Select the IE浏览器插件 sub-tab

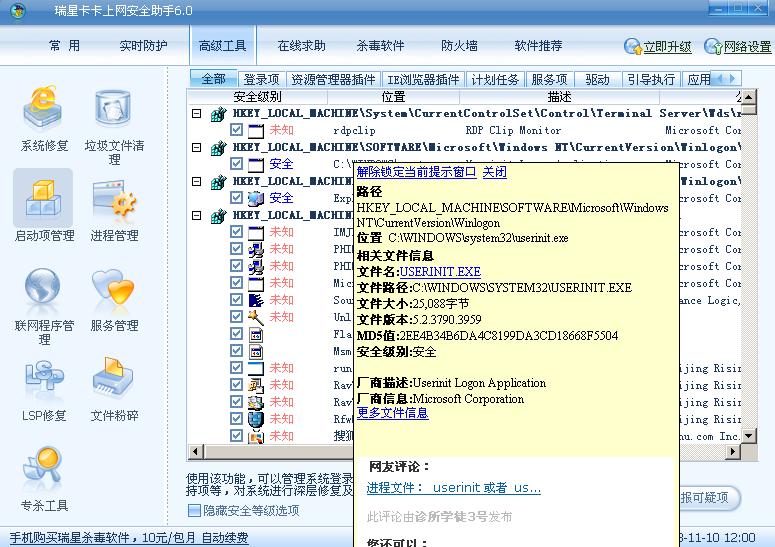pyautogui.click(x=423, y=79)
